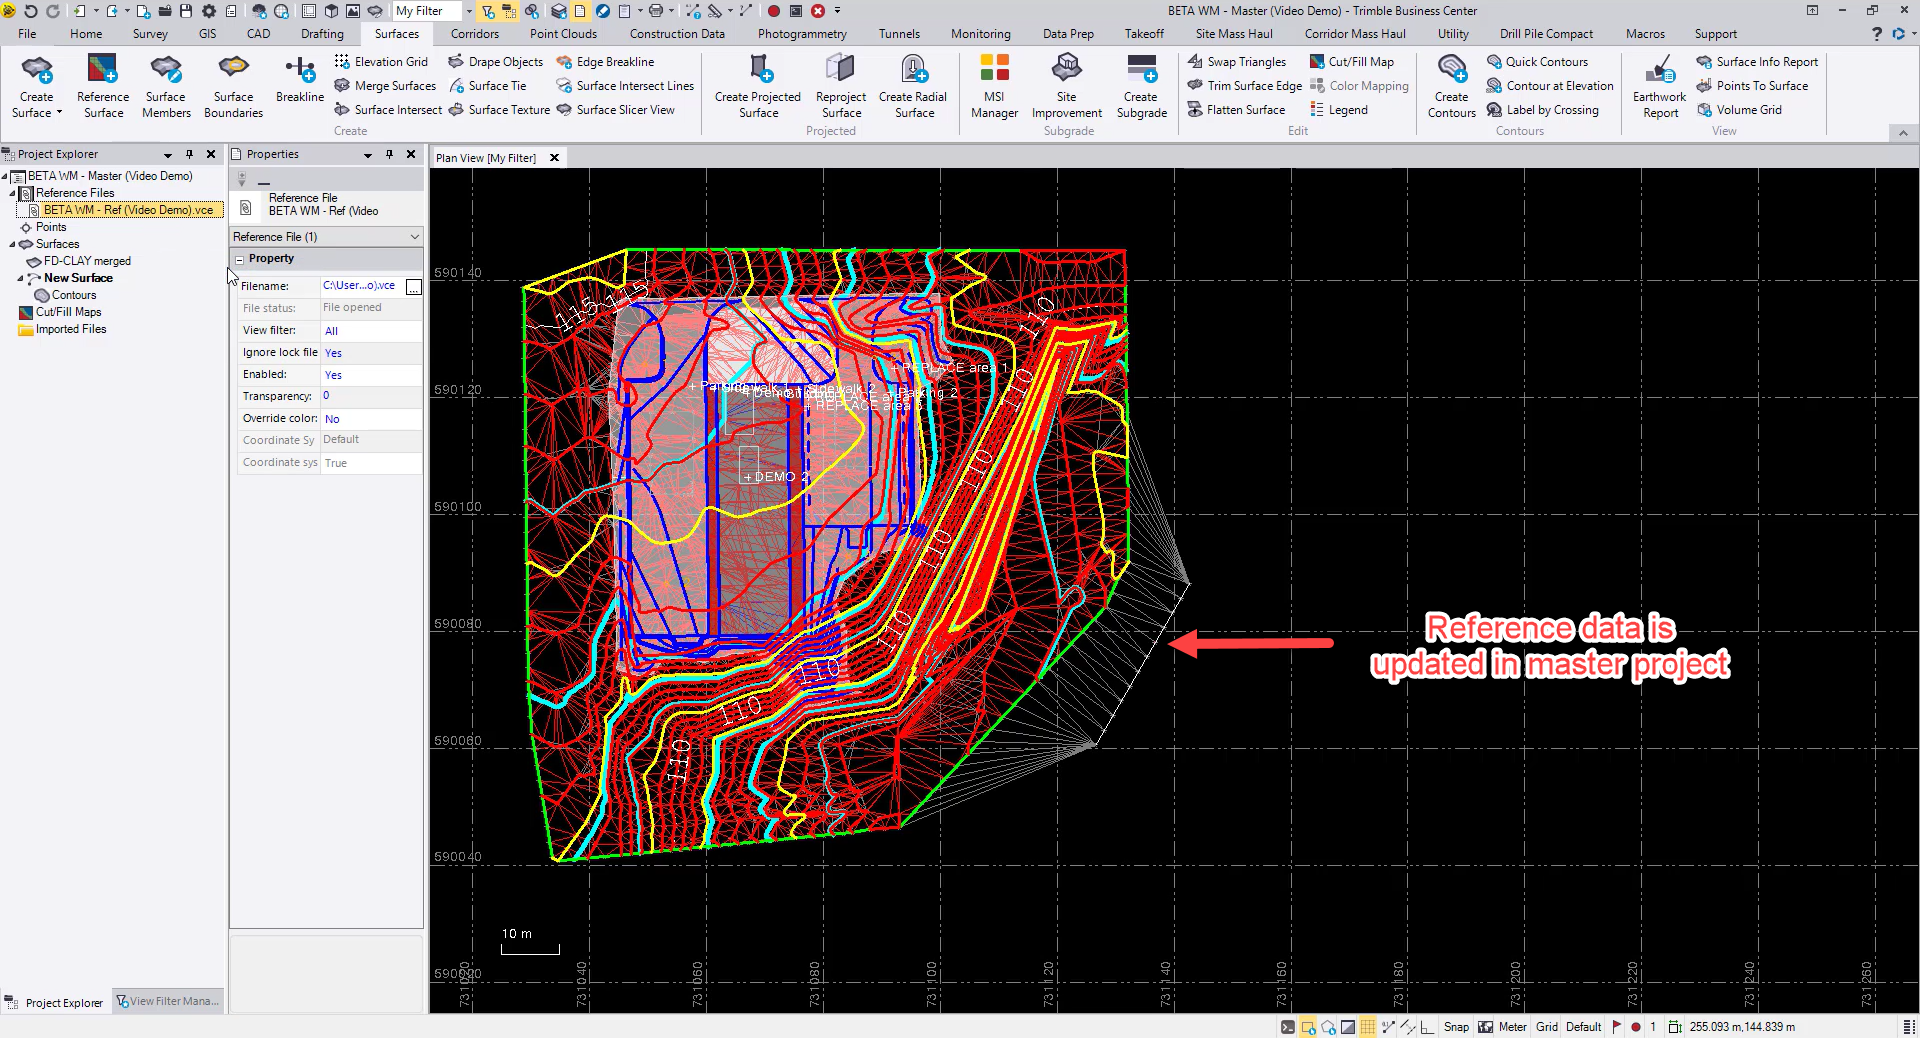Toggle the grid lines icon in status bar

click(1367, 1027)
